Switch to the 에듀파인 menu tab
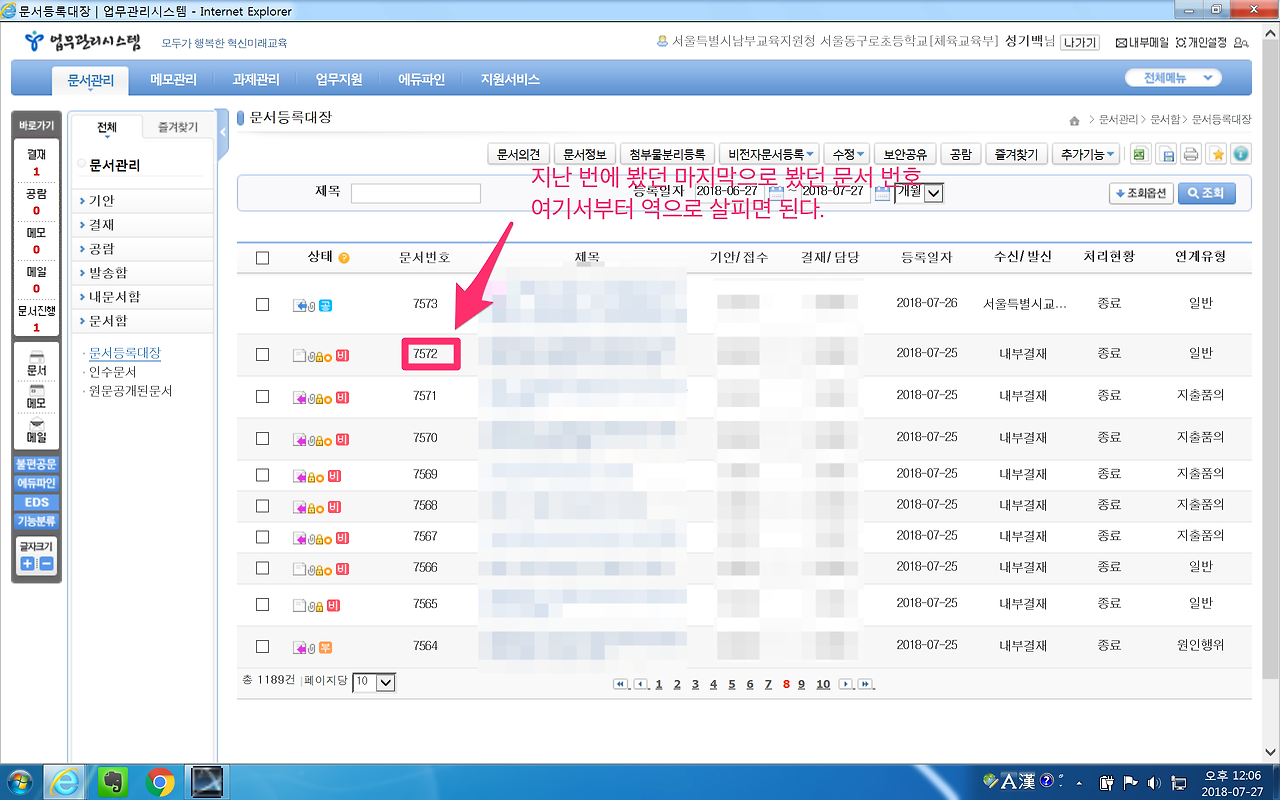 click(421, 80)
